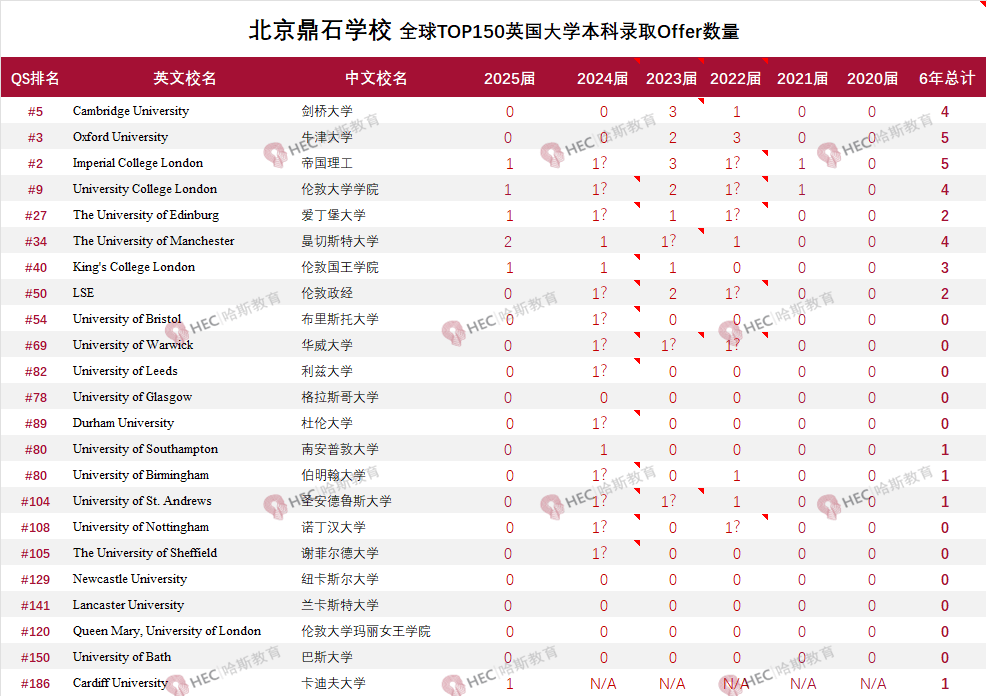This screenshot has height=696, width=987.
Task: Click comment marker on Imperial College 2021届 cell
Action: click(831, 153)
